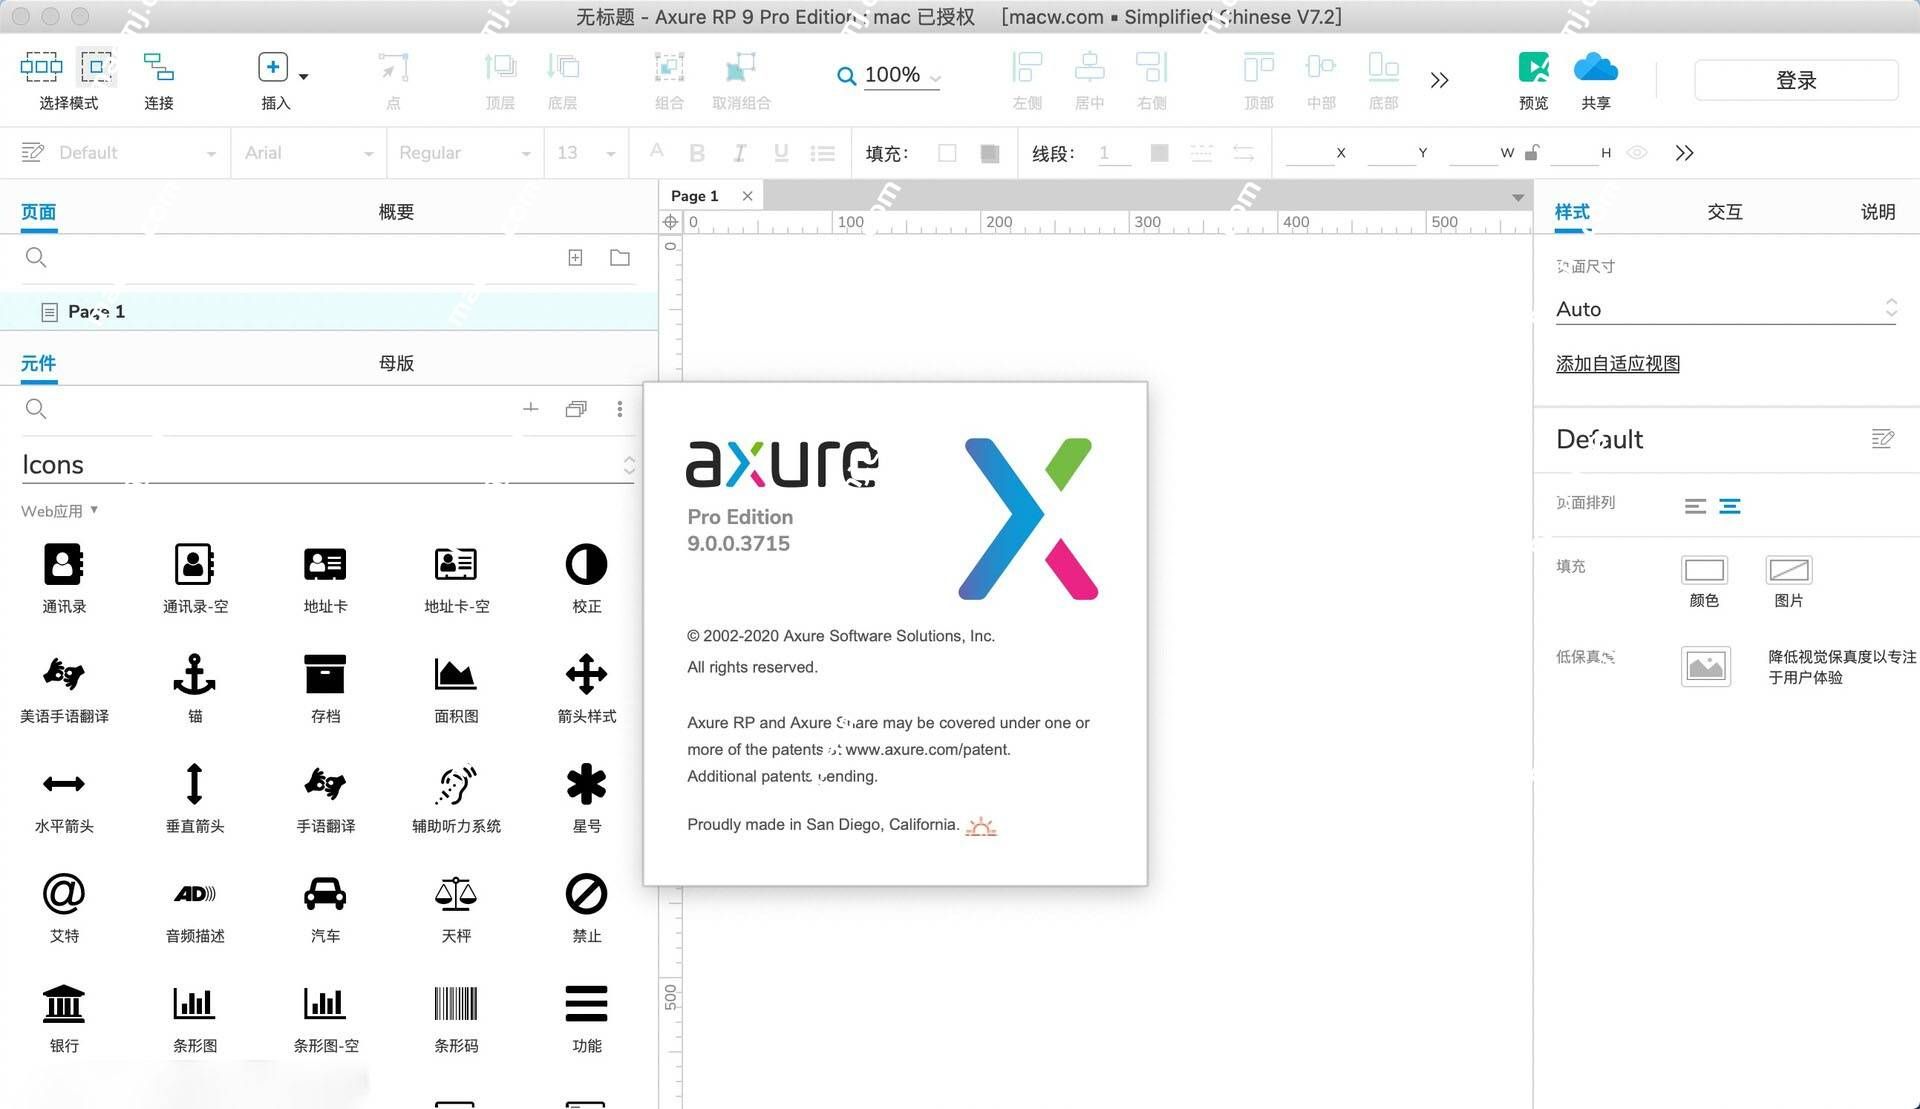Edit the Default page style icon
The image size is (1920, 1109).
tap(1882, 439)
